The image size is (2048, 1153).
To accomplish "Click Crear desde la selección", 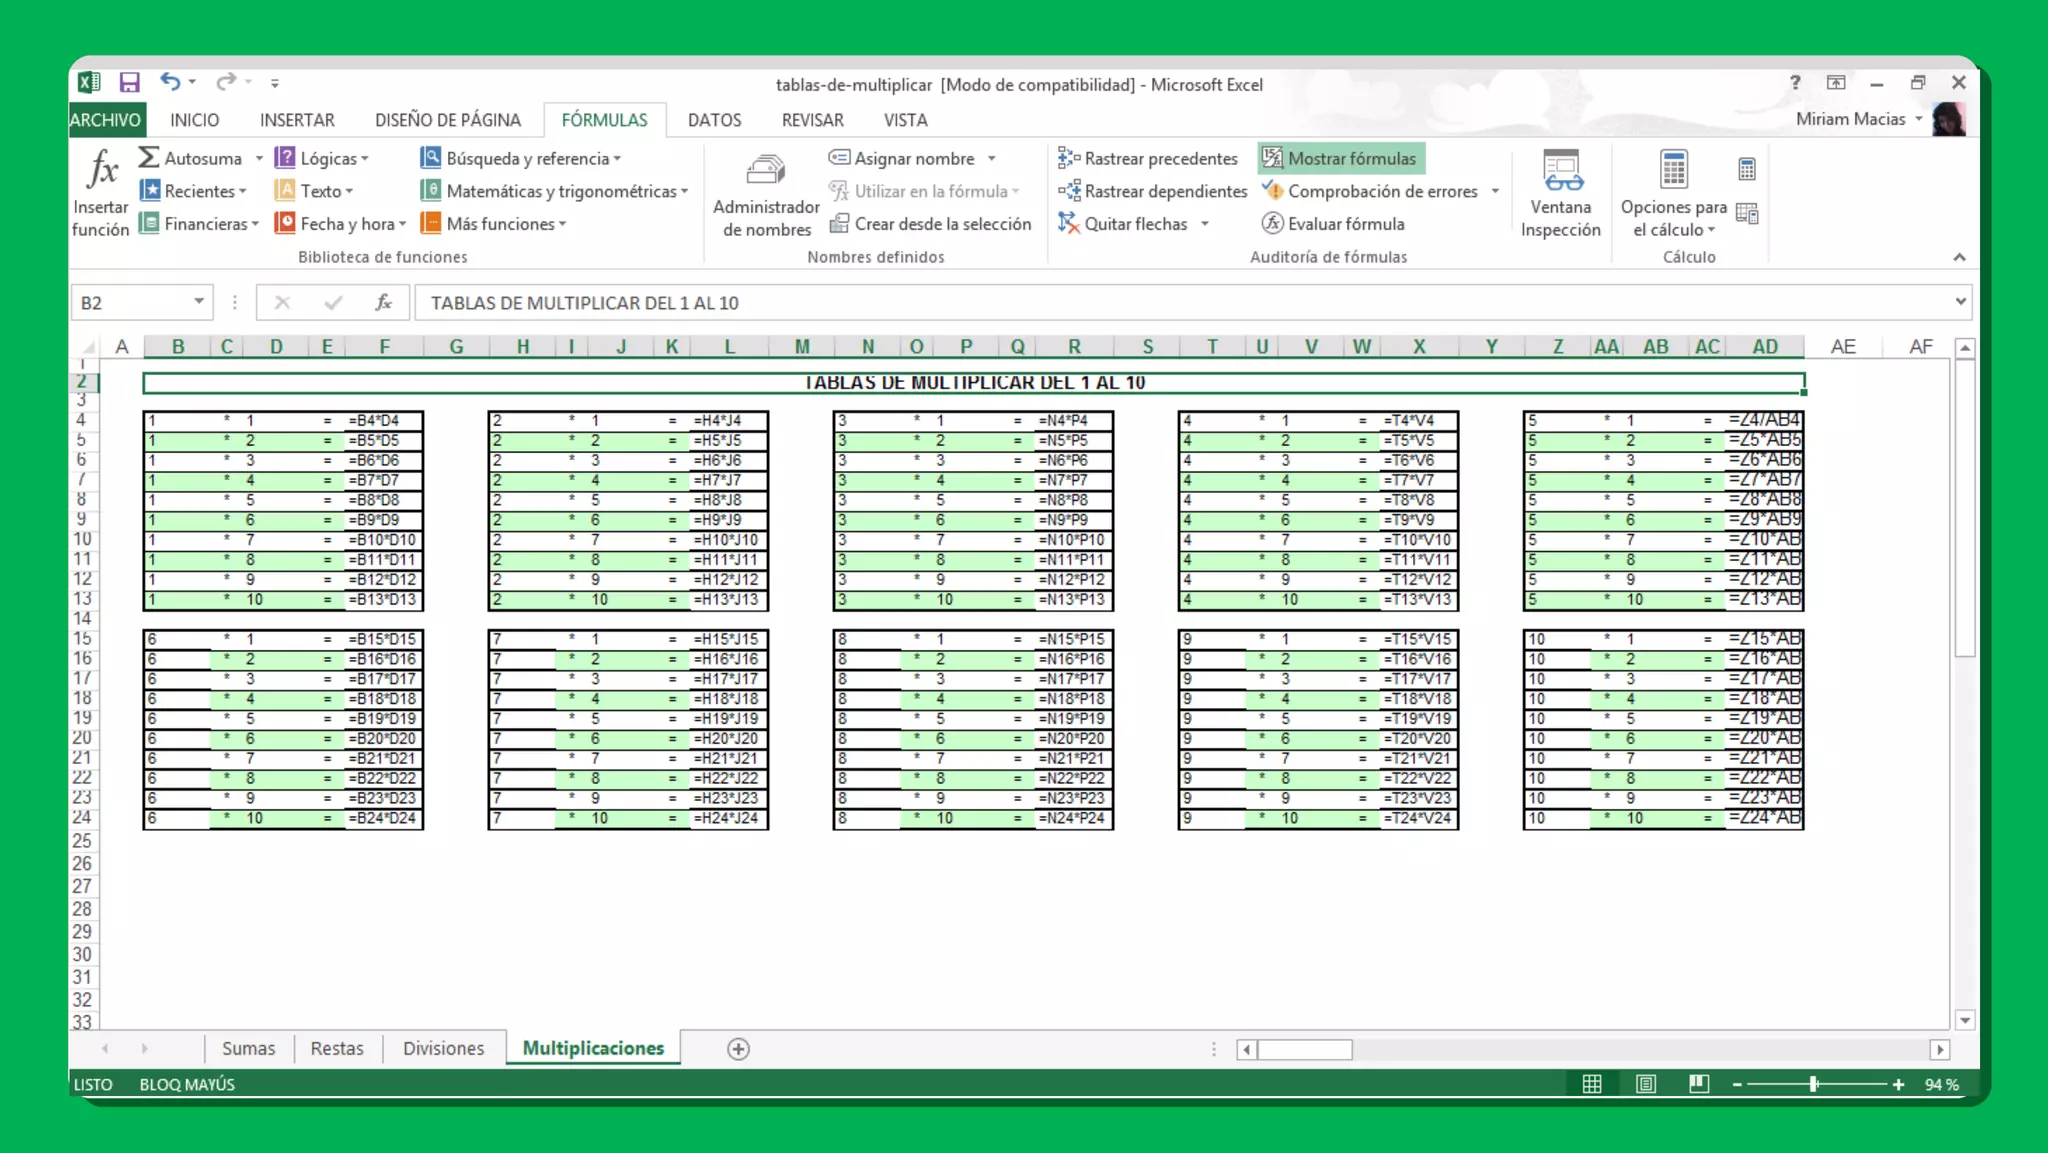I will (x=931, y=224).
